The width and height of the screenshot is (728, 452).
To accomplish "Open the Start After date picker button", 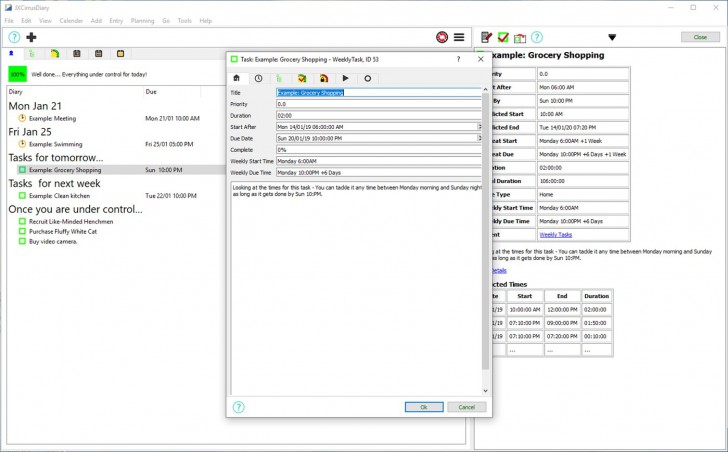I will pyautogui.click(x=480, y=127).
